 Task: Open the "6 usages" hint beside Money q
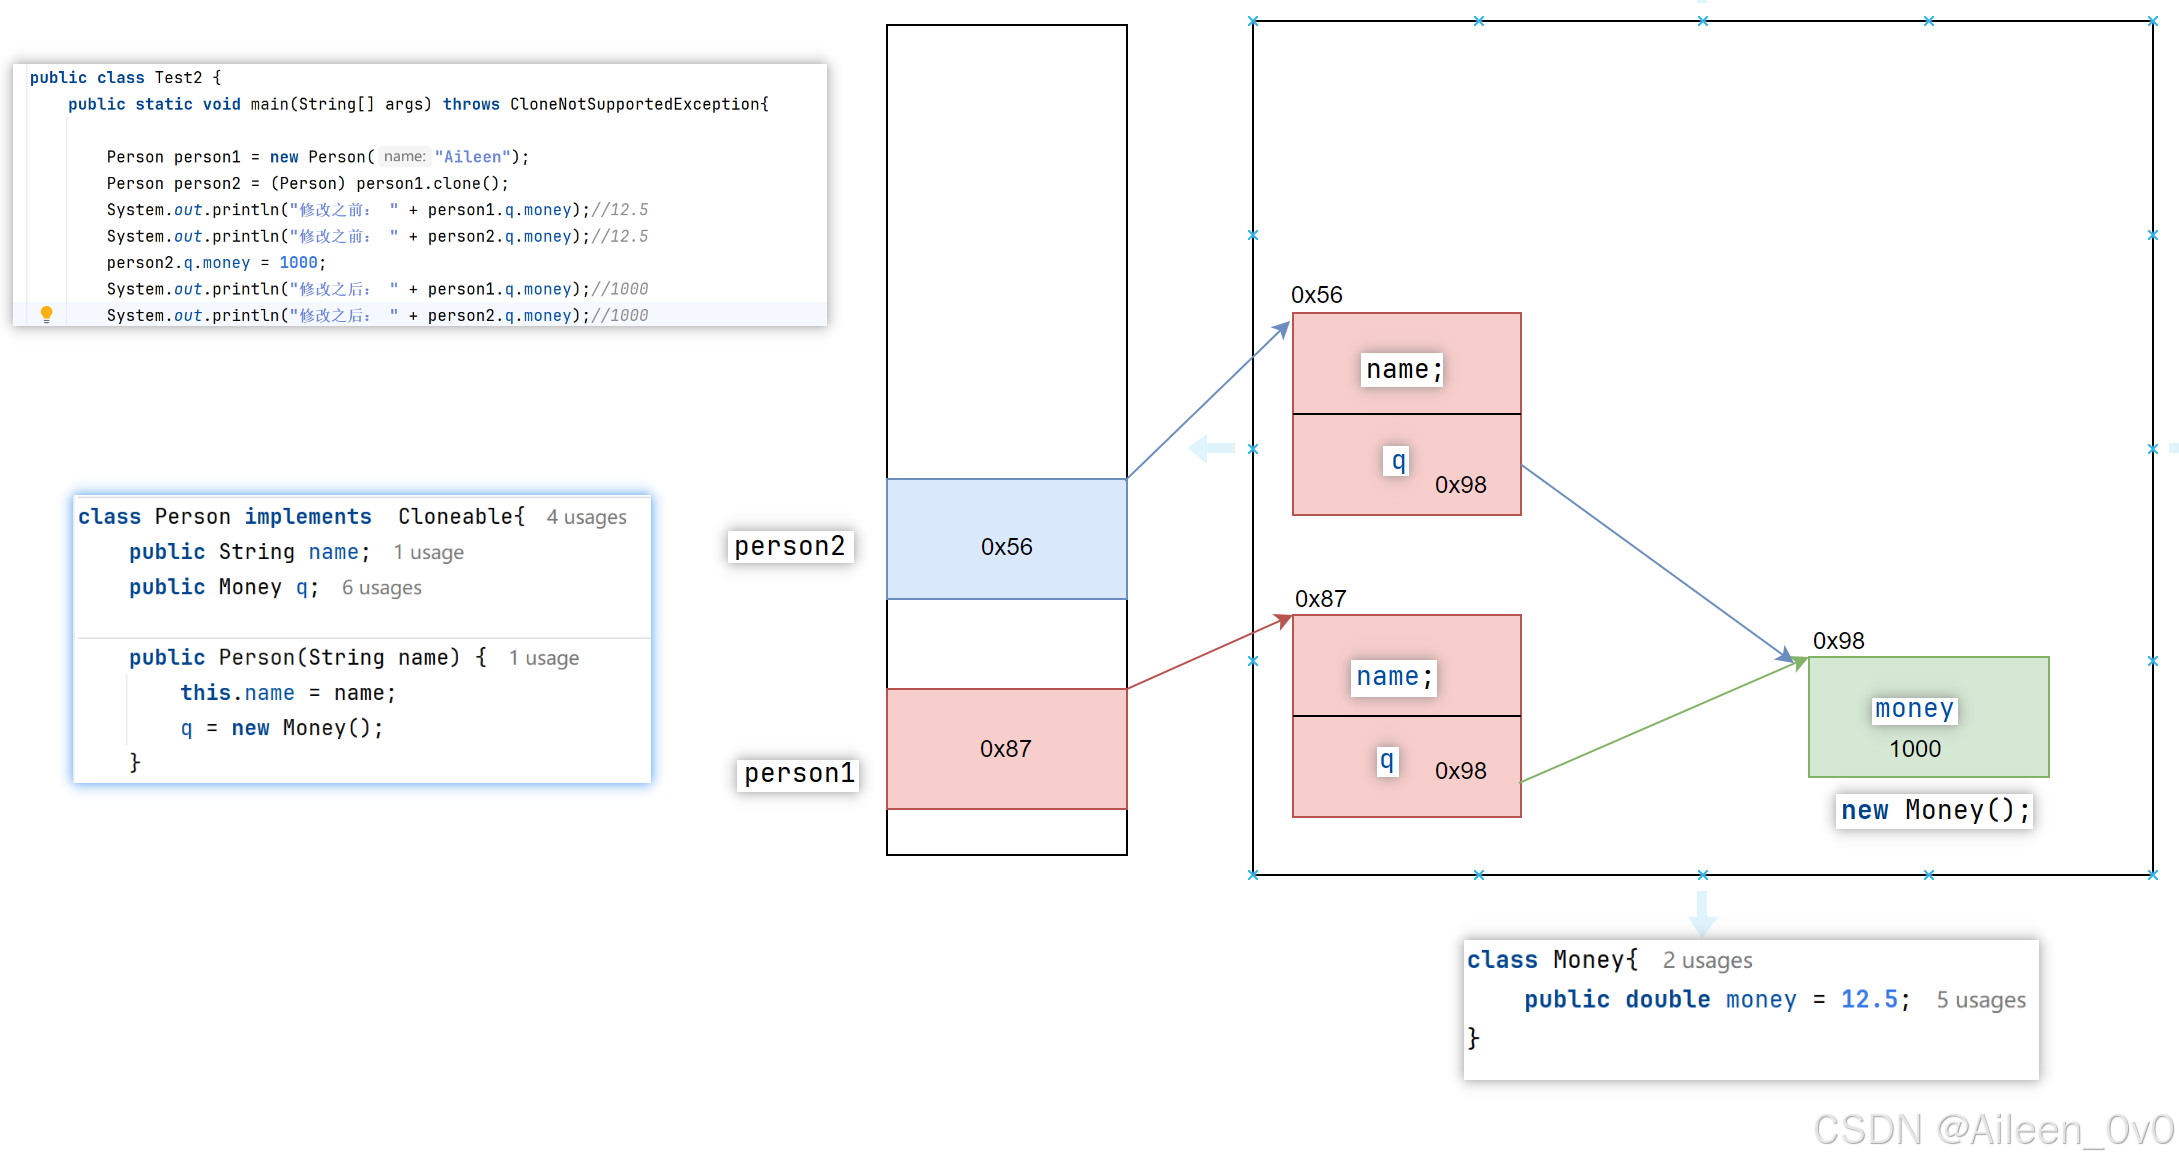pos(382,587)
